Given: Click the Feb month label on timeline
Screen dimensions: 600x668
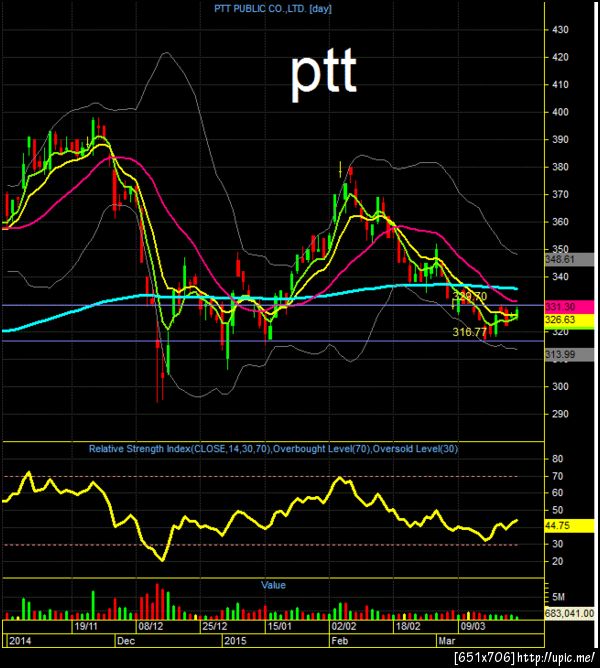Looking at the screenshot, I should tap(340, 641).
